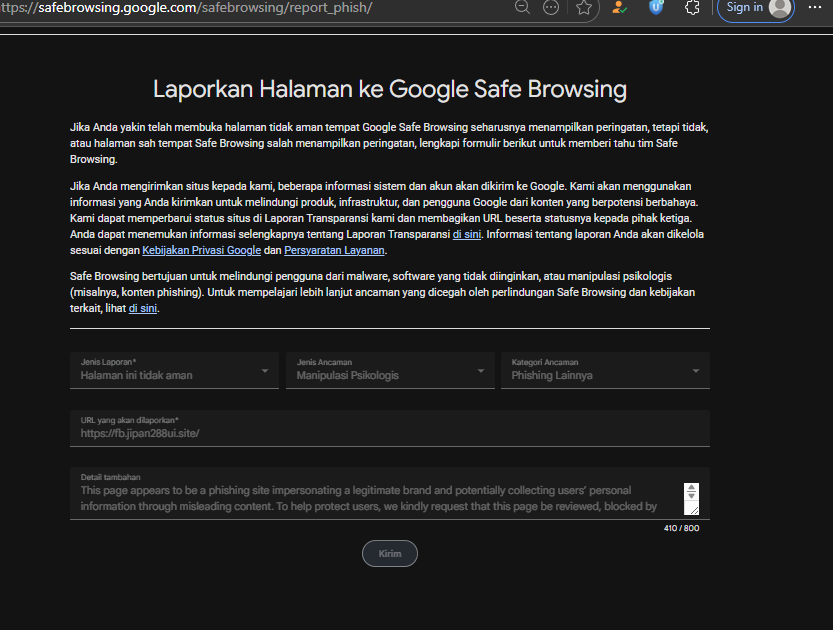Click the 410 / 800 character counter
833x630 pixels.
point(681,528)
